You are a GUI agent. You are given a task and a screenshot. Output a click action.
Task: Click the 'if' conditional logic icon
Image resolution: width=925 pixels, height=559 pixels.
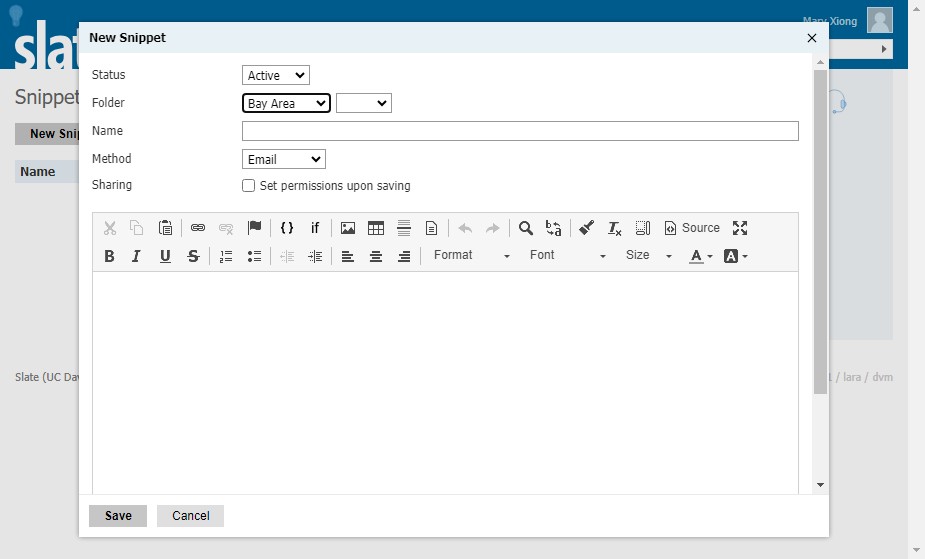coord(315,228)
